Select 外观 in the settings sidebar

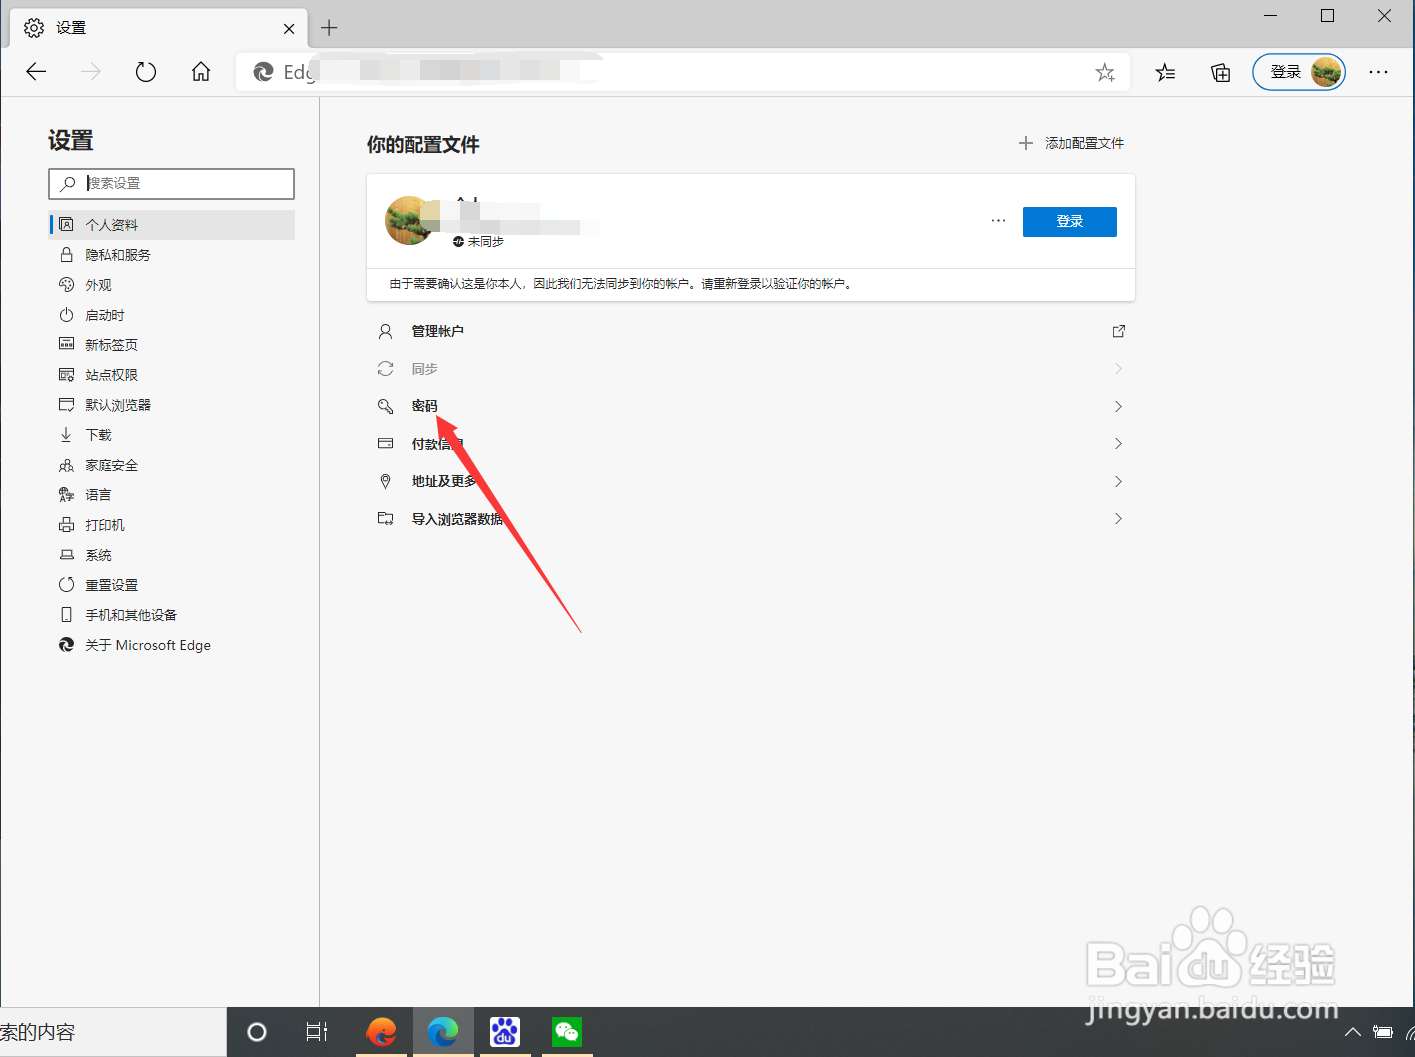point(96,284)
